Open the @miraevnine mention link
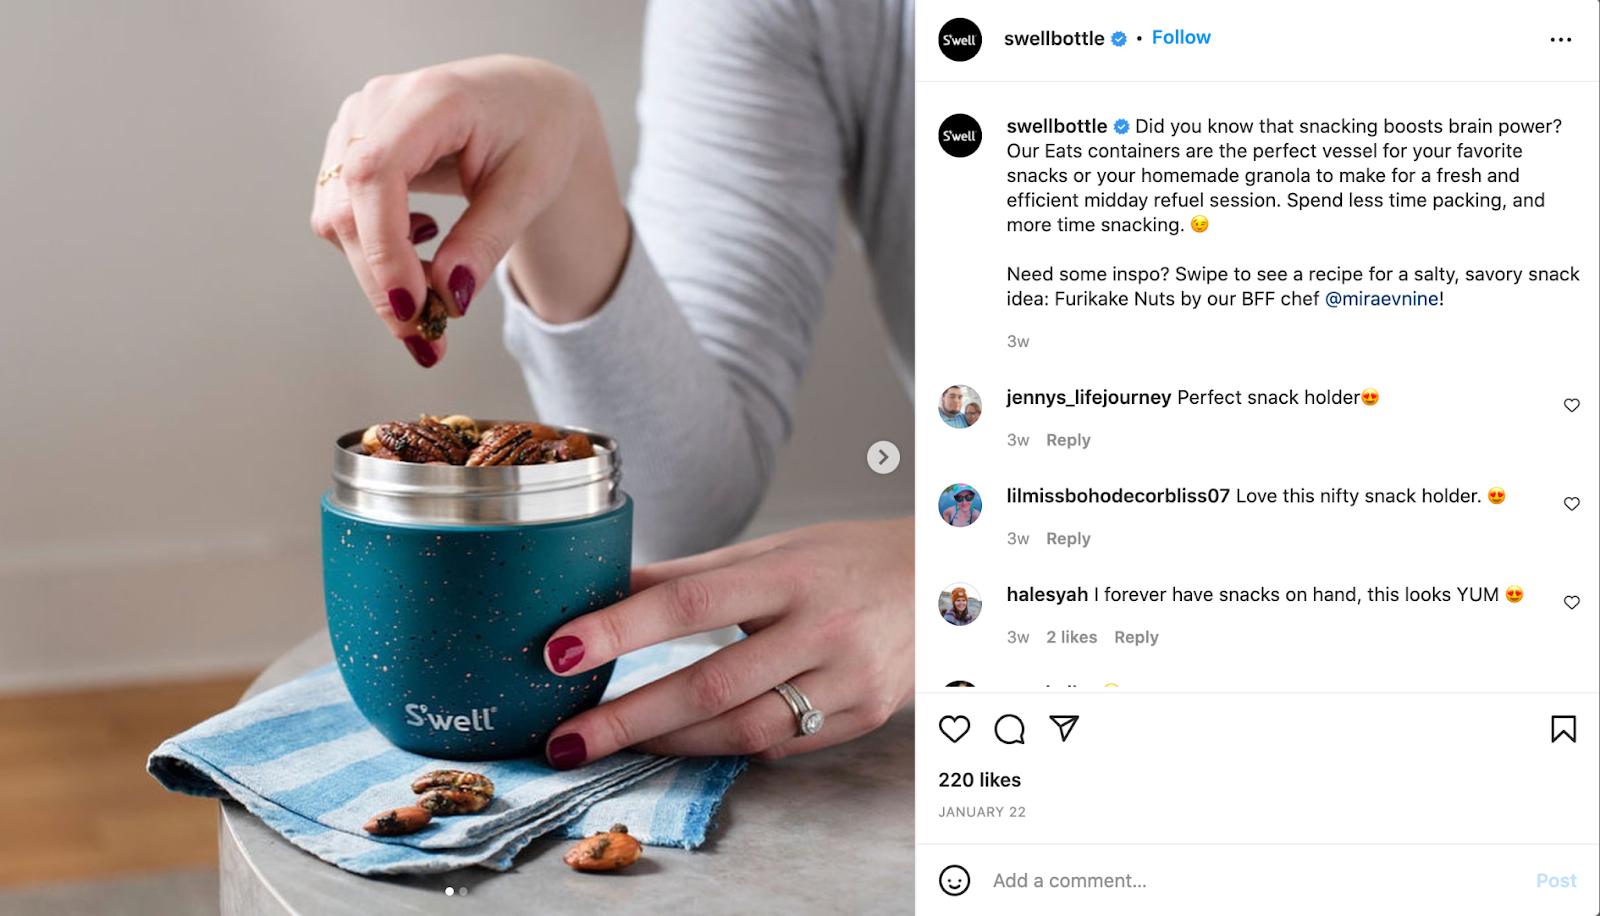This screenshot has width=1600, height=916. click(1381, 299)
